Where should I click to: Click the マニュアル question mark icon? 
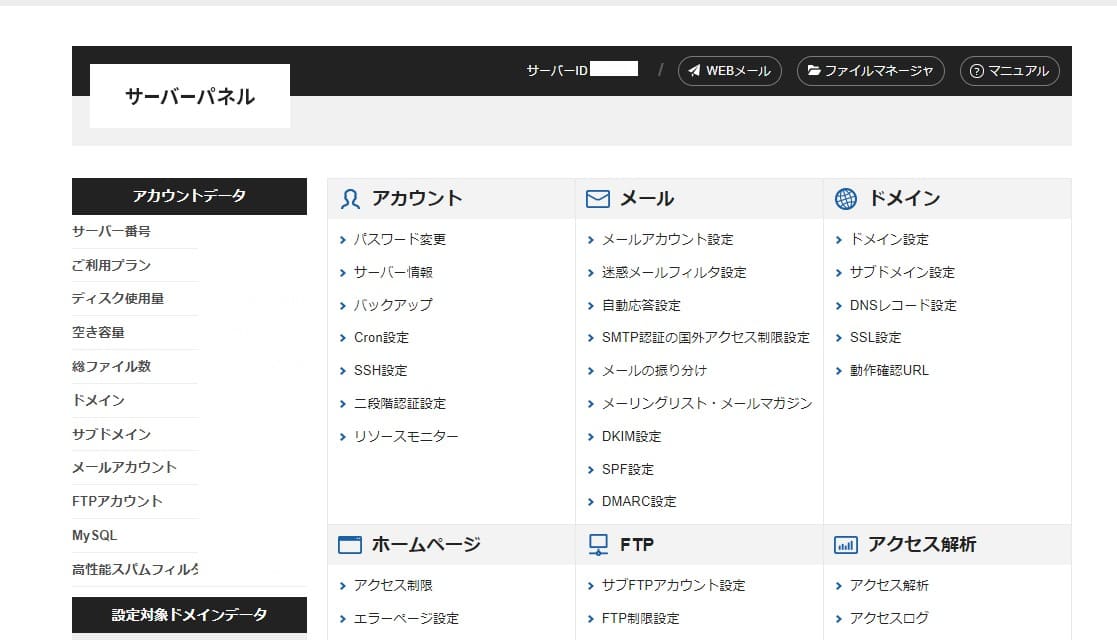[x=975, y=71]
